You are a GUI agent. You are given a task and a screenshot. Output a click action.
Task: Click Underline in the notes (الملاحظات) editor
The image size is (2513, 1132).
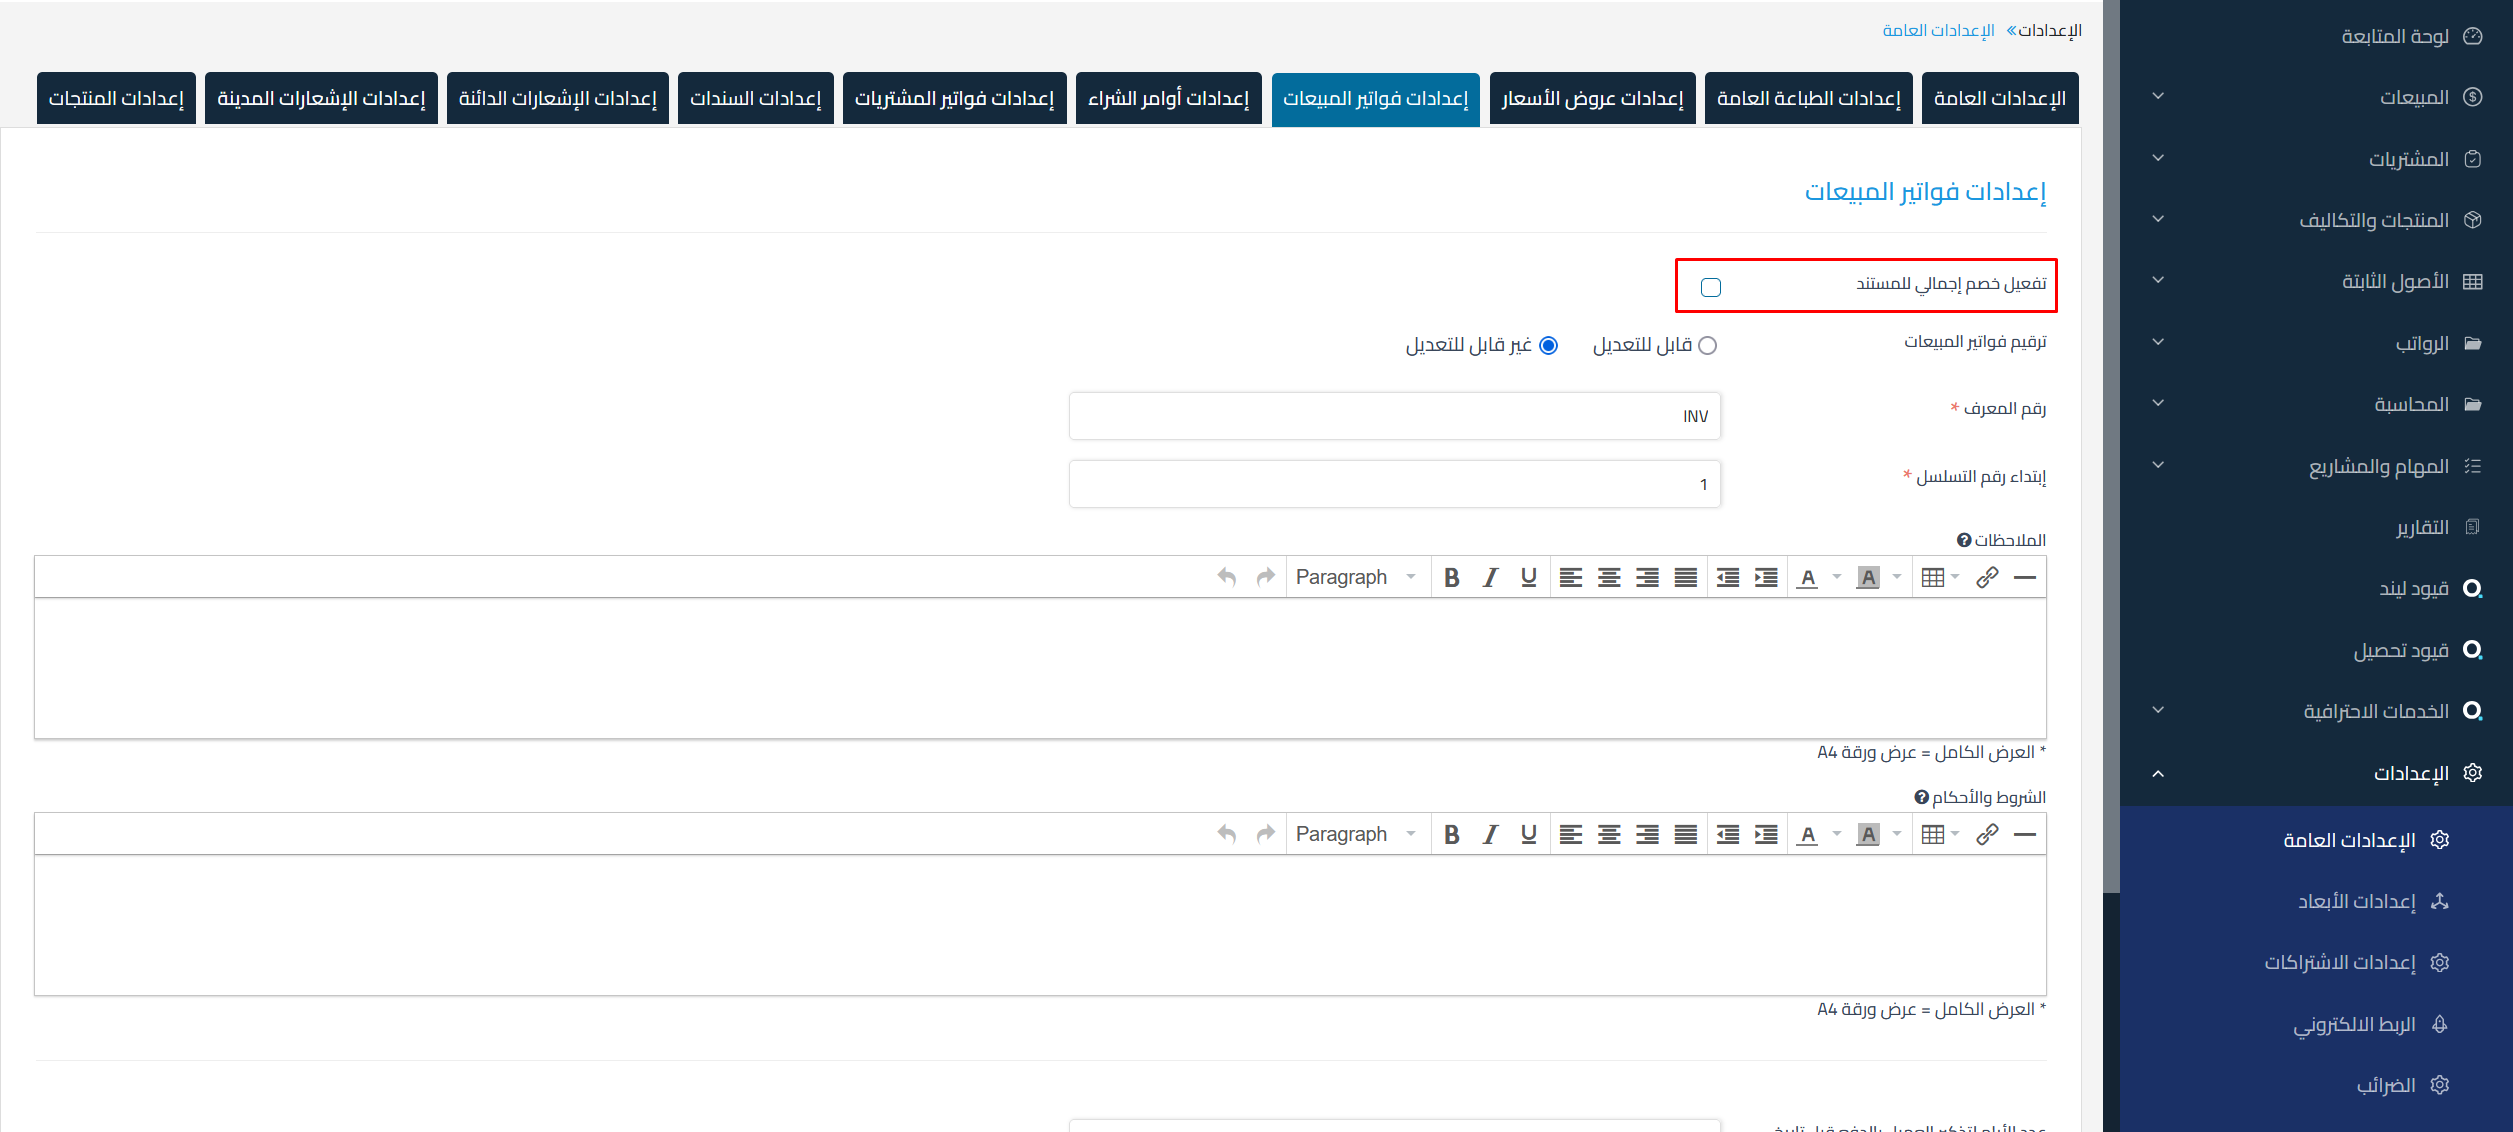pyautogui.click(x=1528, y=577)
